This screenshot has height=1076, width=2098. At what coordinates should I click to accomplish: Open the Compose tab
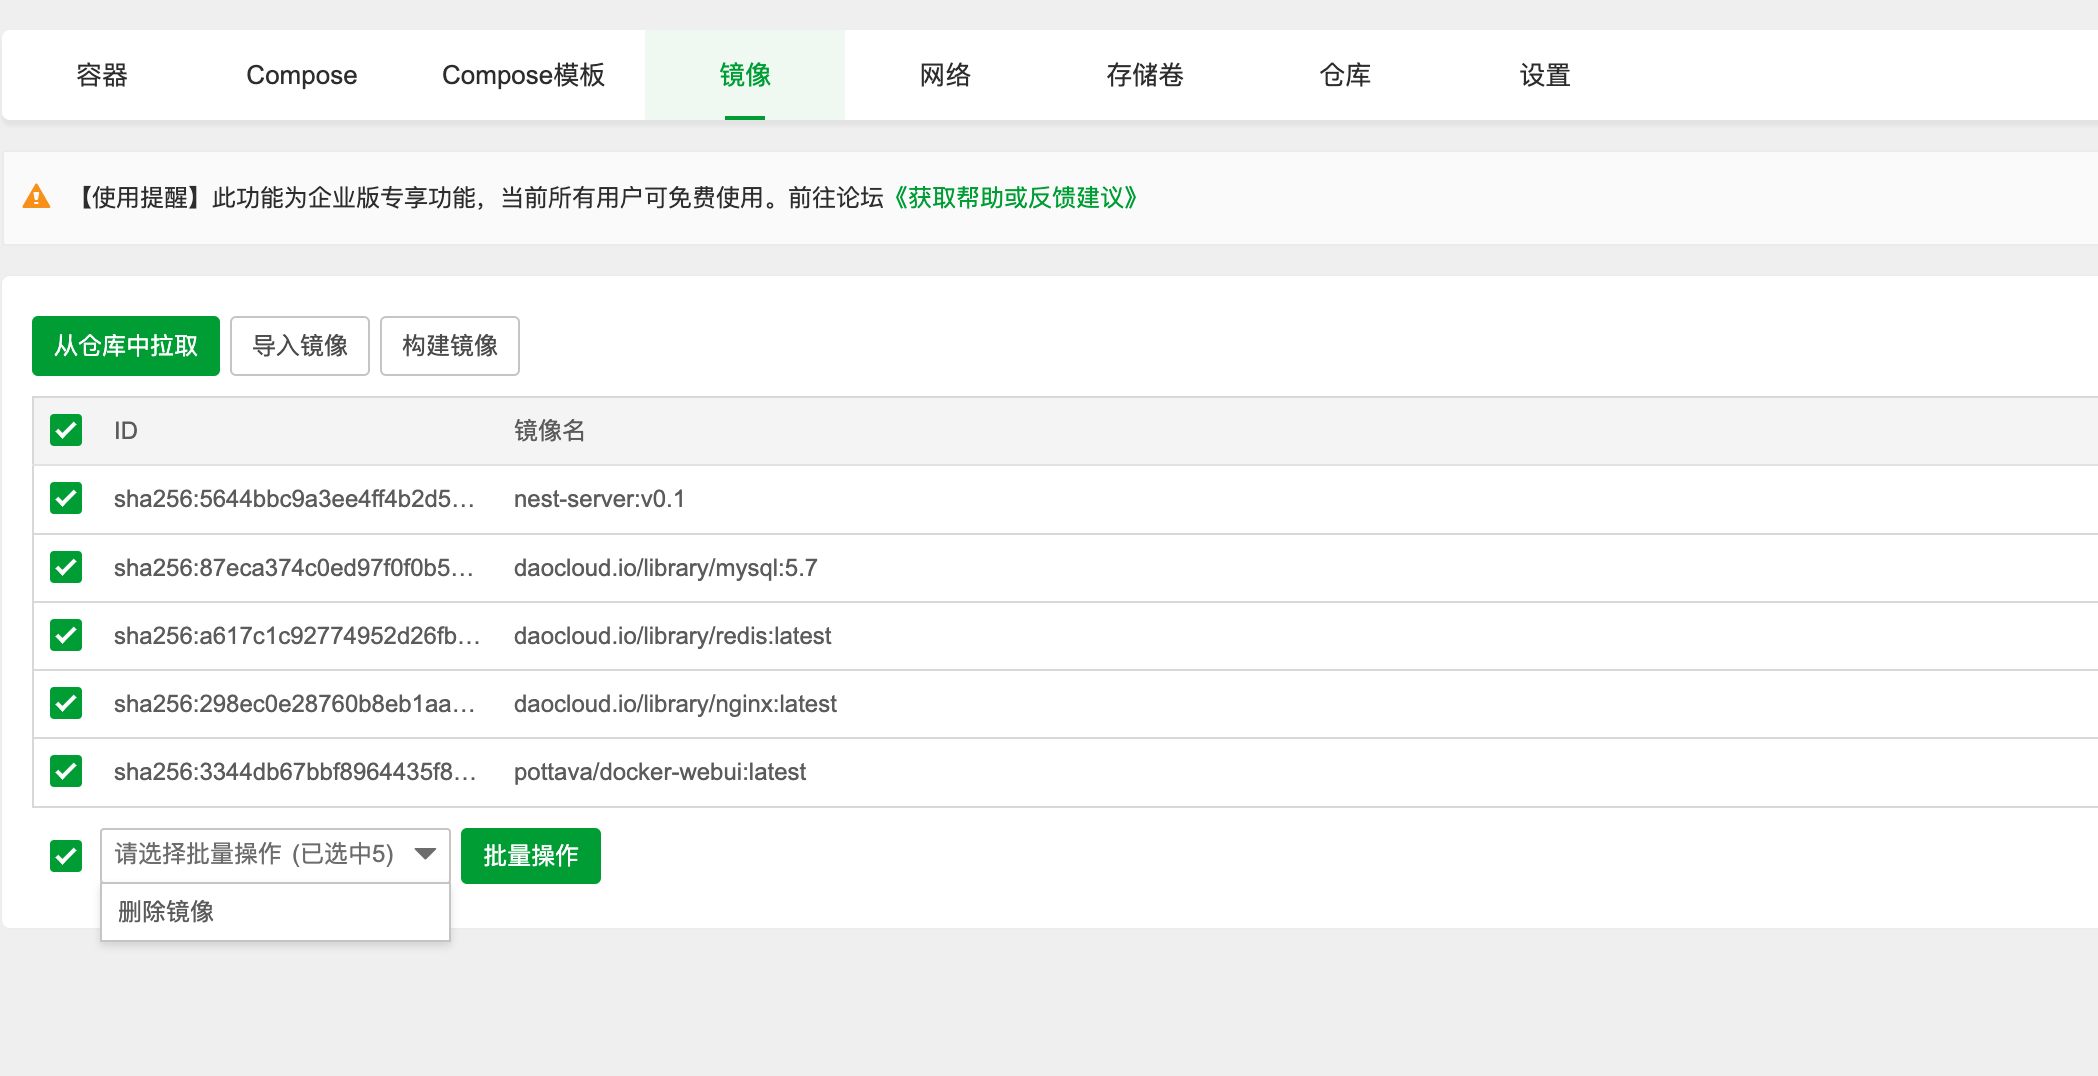301,75
